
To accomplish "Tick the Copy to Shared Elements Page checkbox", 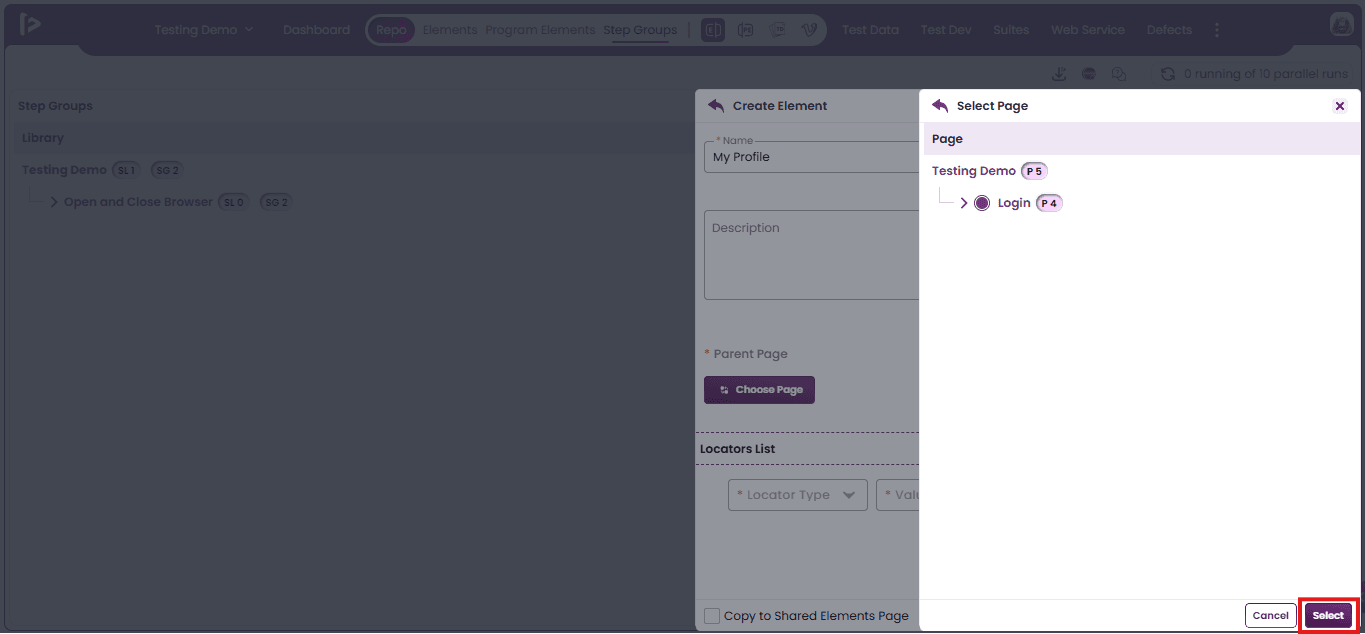I will pos(712,616).
